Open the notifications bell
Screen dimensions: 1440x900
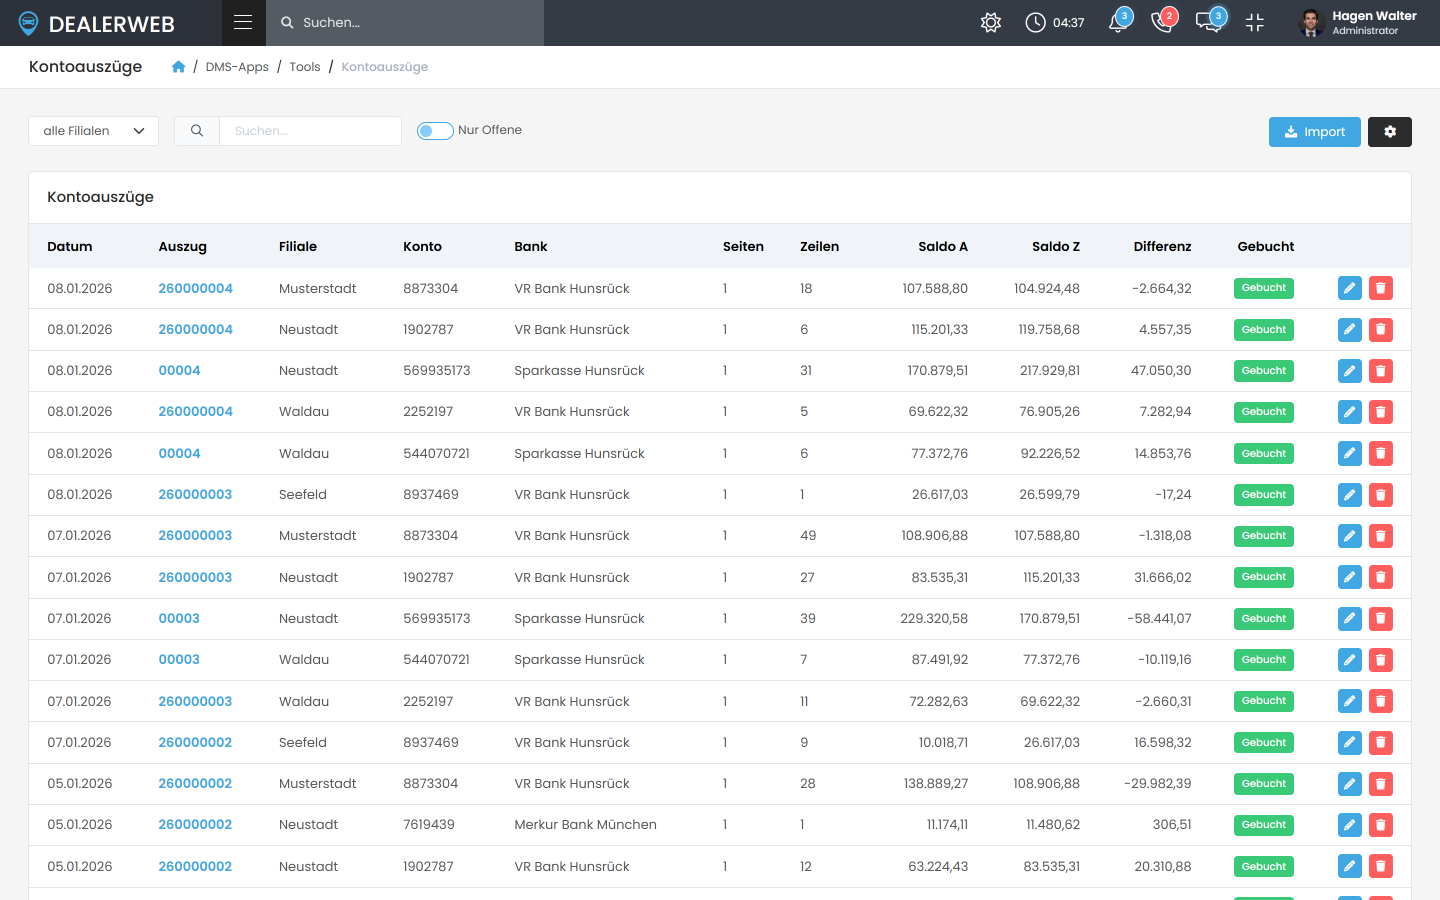[1119, 22]
